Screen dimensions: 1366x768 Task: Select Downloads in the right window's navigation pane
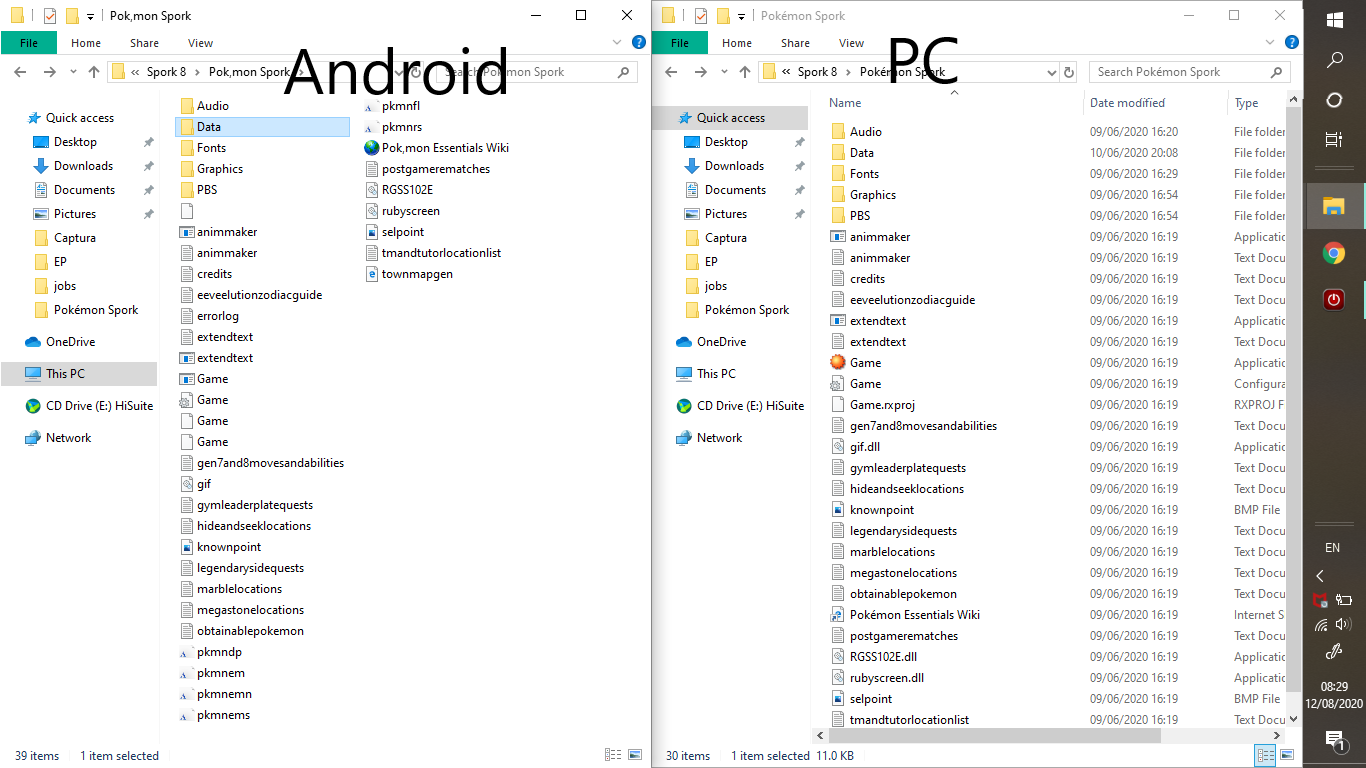click(734, 166)
